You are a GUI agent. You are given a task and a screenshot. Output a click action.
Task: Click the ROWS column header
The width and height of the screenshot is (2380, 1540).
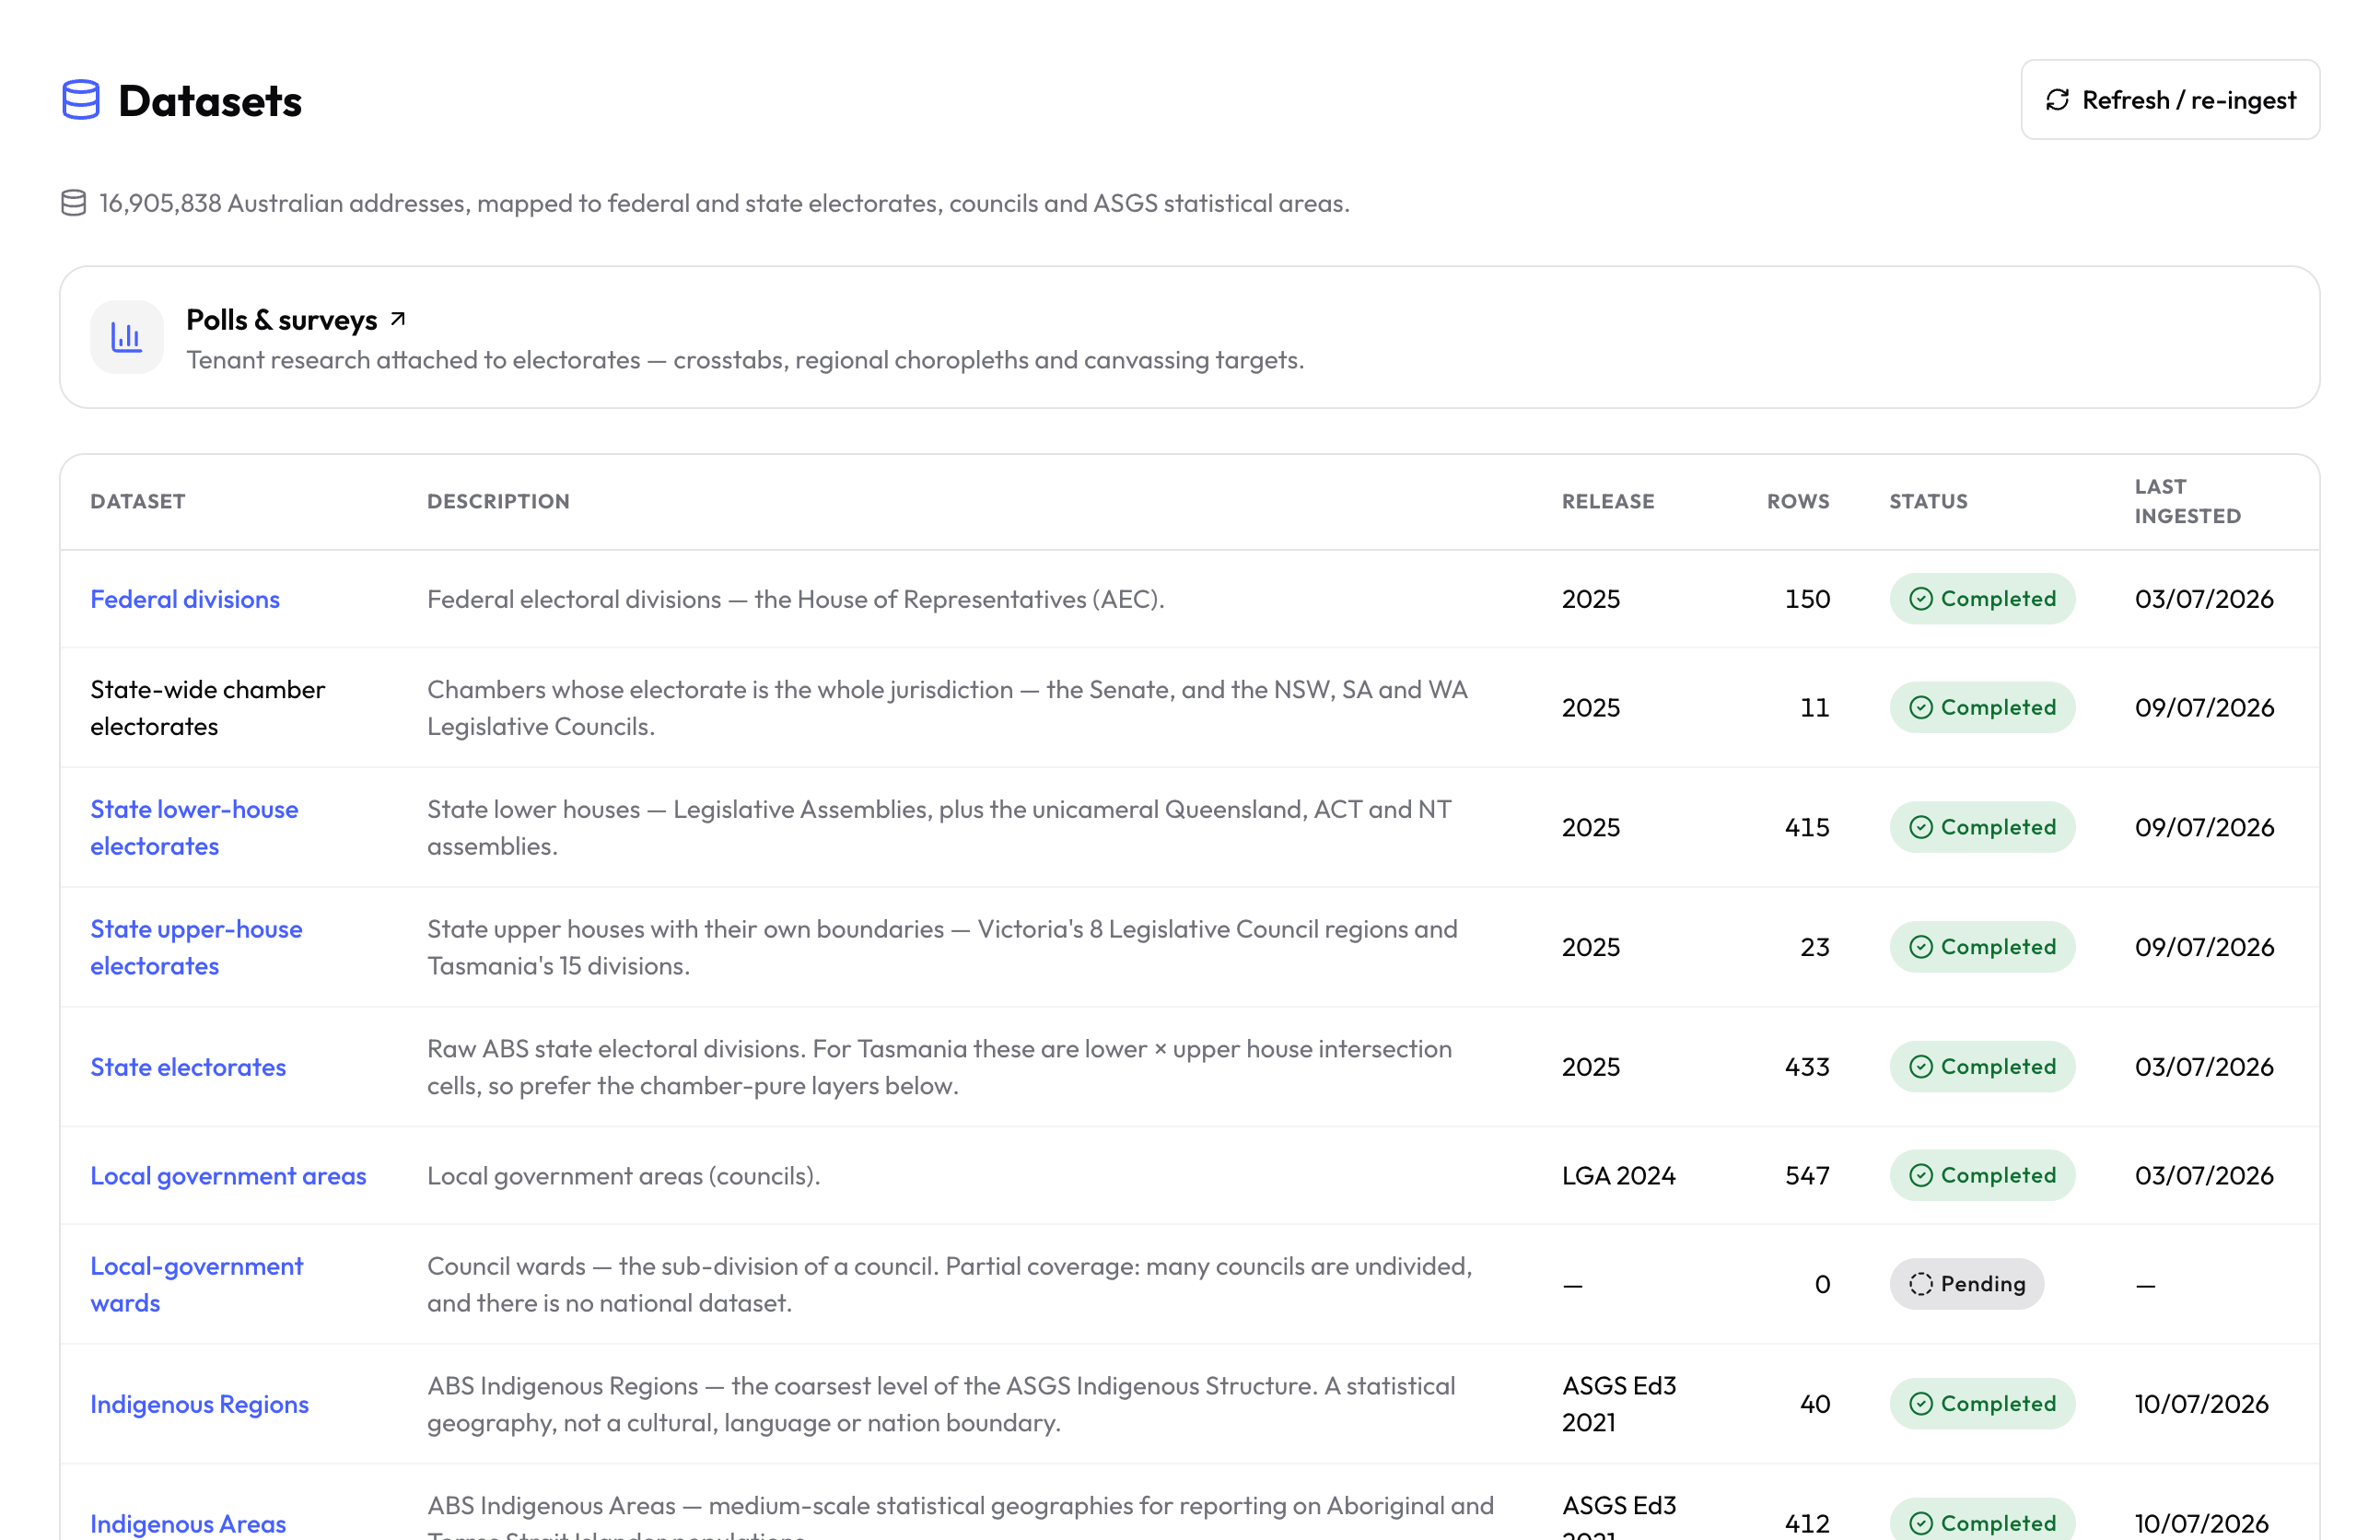[1798, 502]
